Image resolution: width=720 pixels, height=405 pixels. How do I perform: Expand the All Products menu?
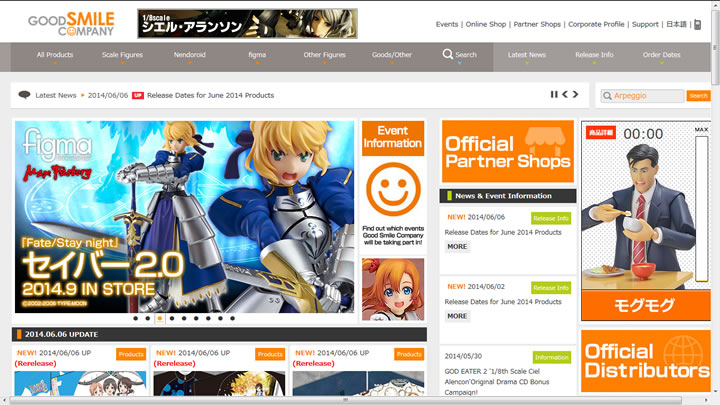click(x=55, y=56)
